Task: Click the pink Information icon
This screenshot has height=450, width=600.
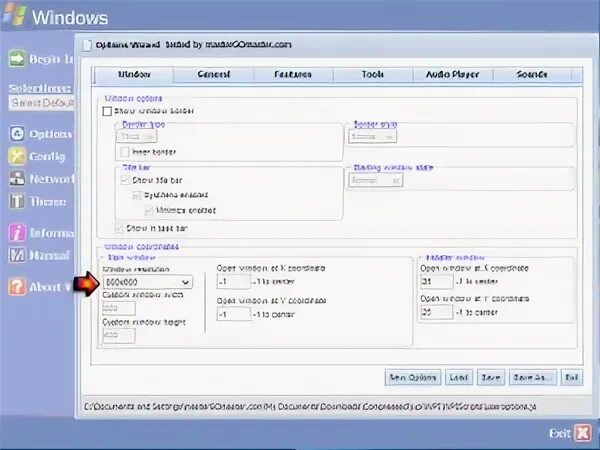Action: (17, 233)
